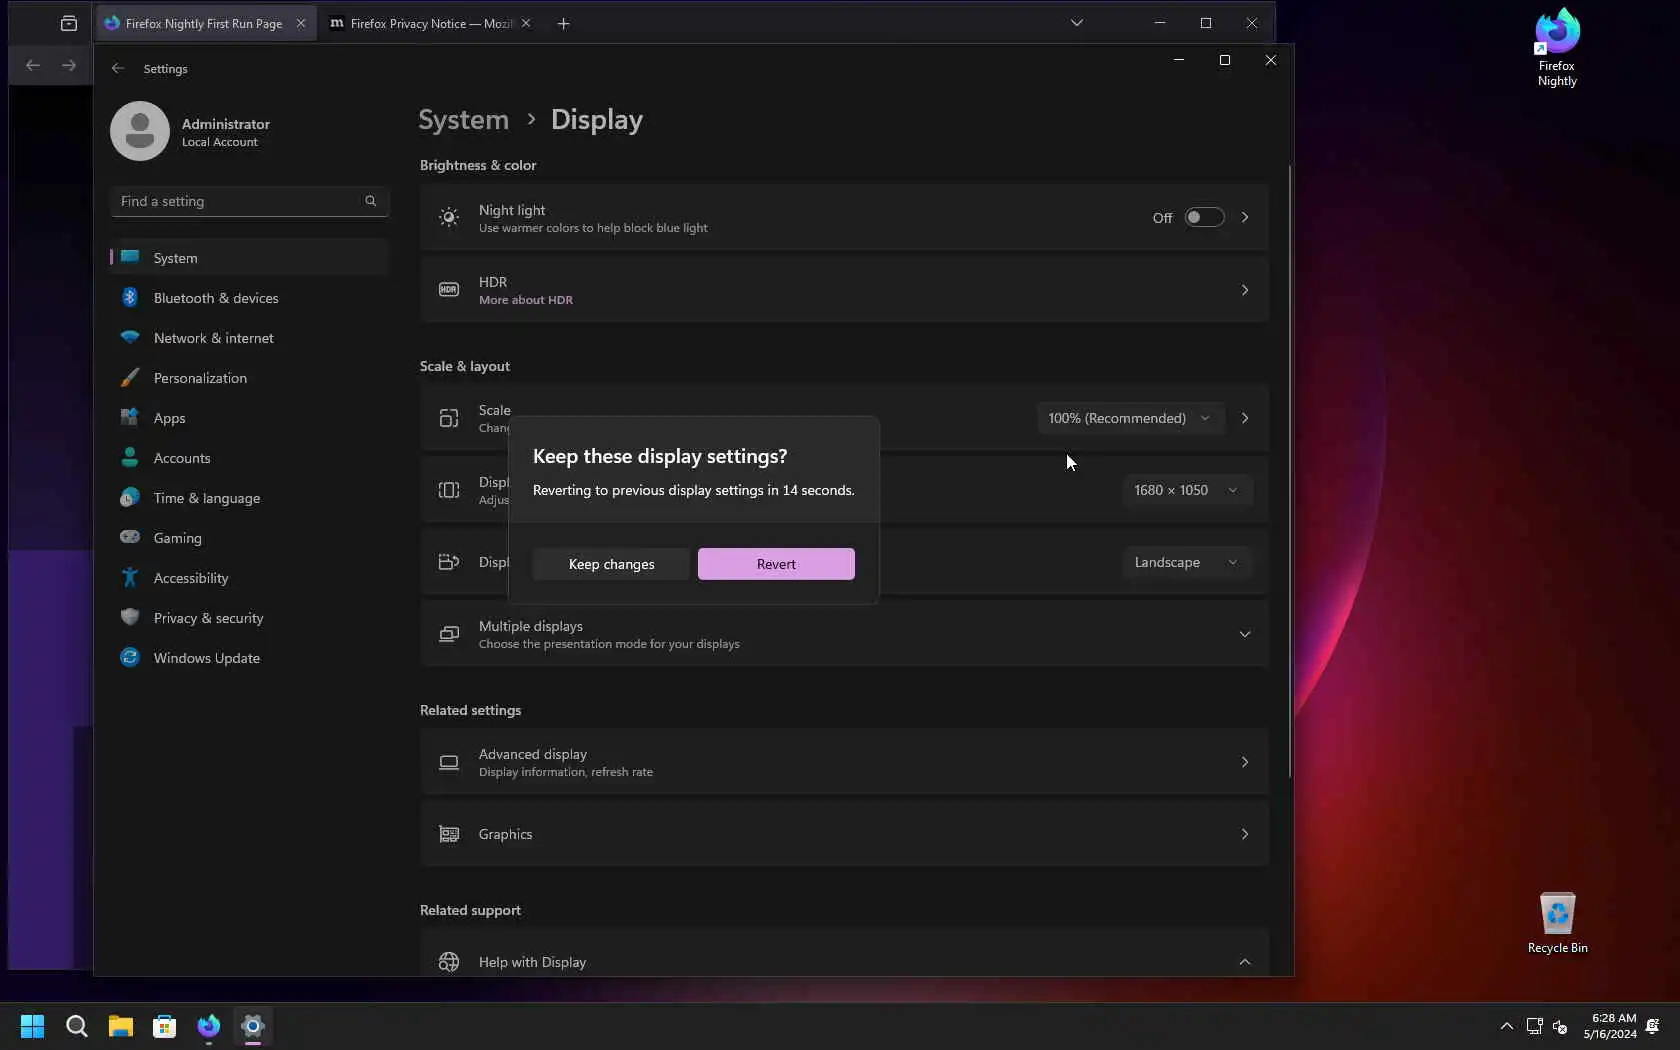Image resolution: width=1680 pixels, height=1050 pixels.
Task: Click the Graphics icon
Action: [449, 834]
